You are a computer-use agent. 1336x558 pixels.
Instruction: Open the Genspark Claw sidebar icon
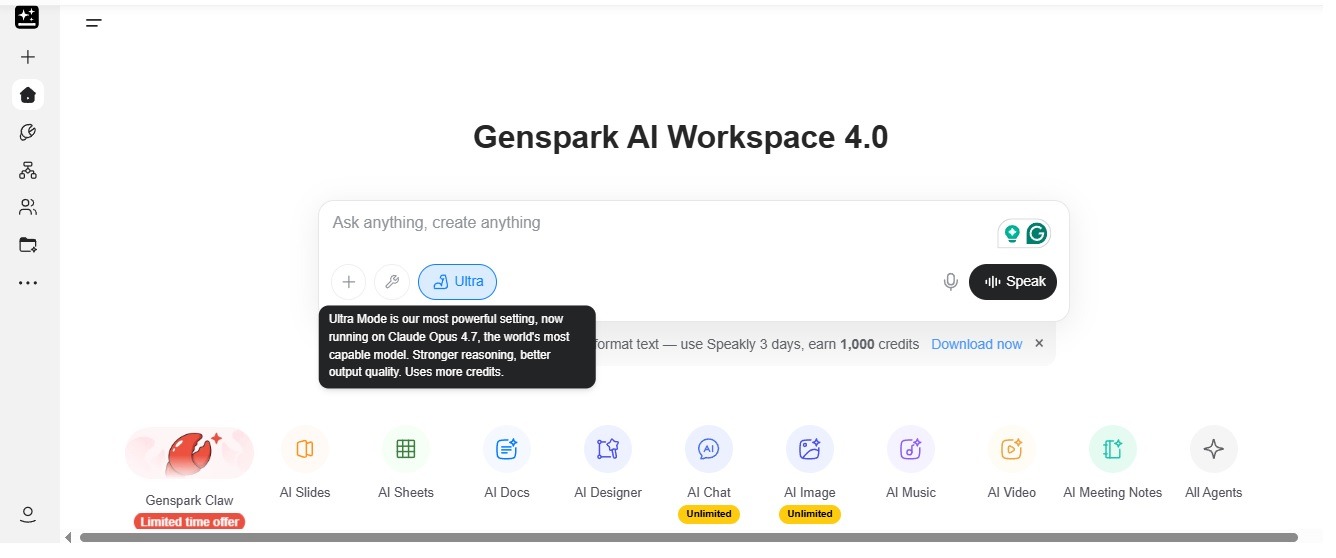coord(28,132)
